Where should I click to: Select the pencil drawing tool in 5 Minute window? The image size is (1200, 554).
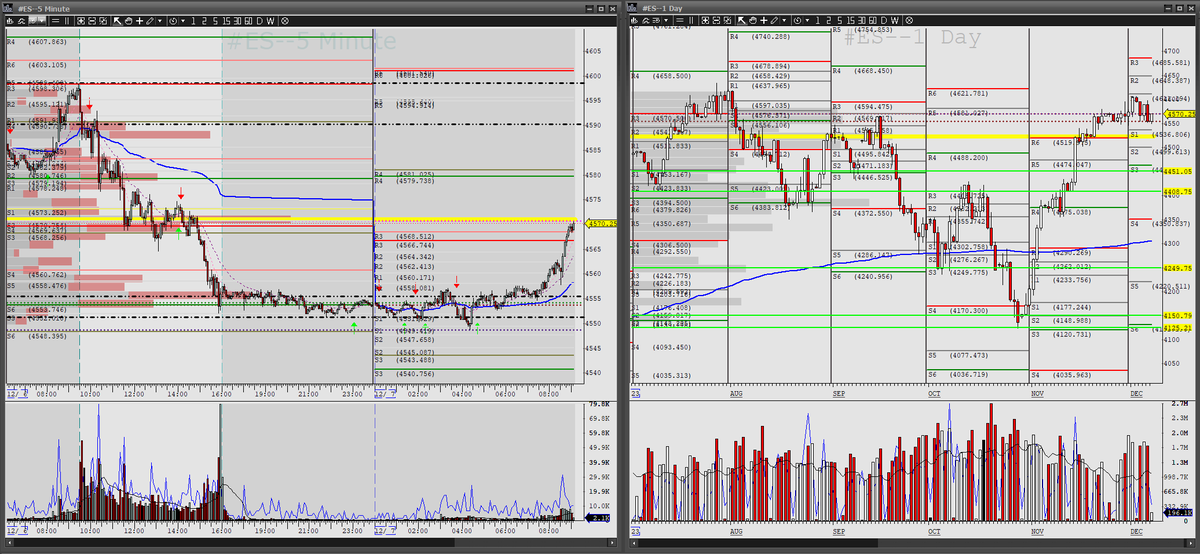(x=149, y=21)
